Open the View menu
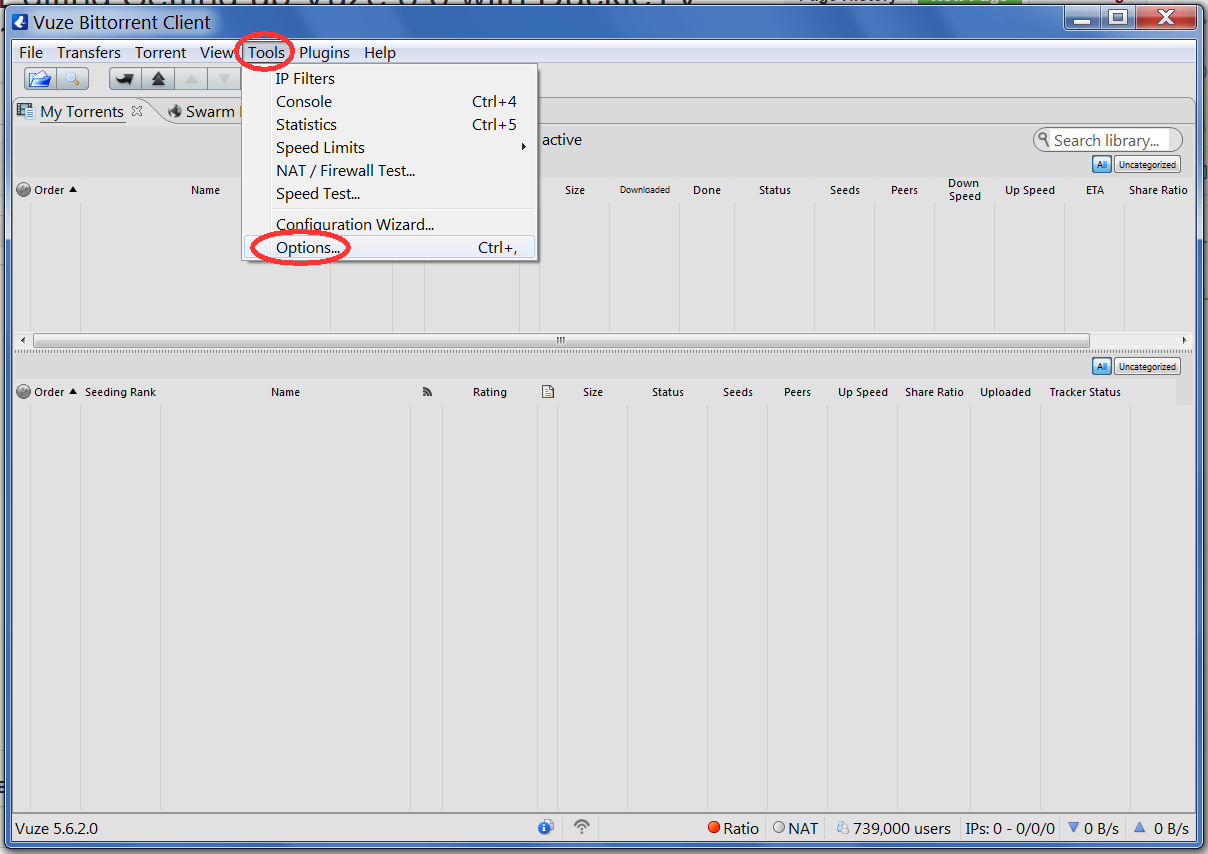 click(217, 52)
